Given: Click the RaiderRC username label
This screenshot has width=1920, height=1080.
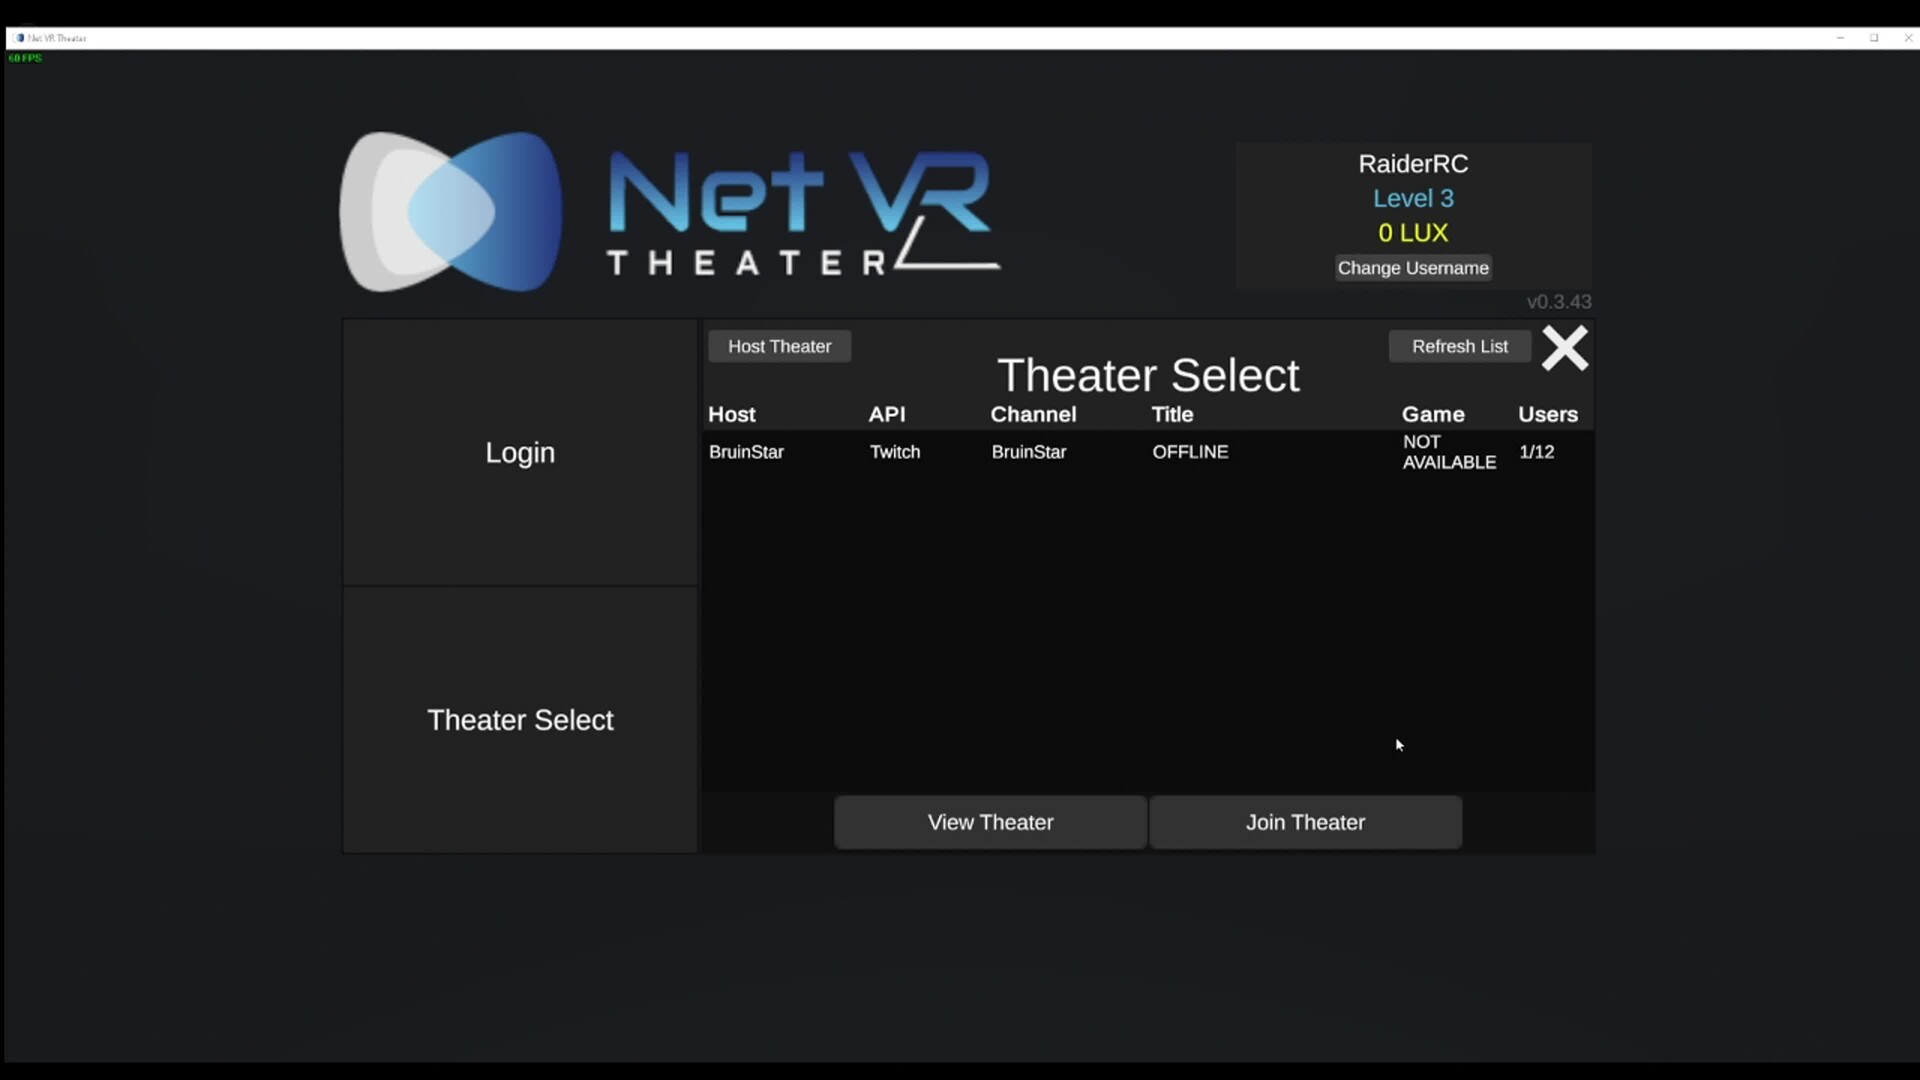Looking at the screenshot, I should [1413, 164].
